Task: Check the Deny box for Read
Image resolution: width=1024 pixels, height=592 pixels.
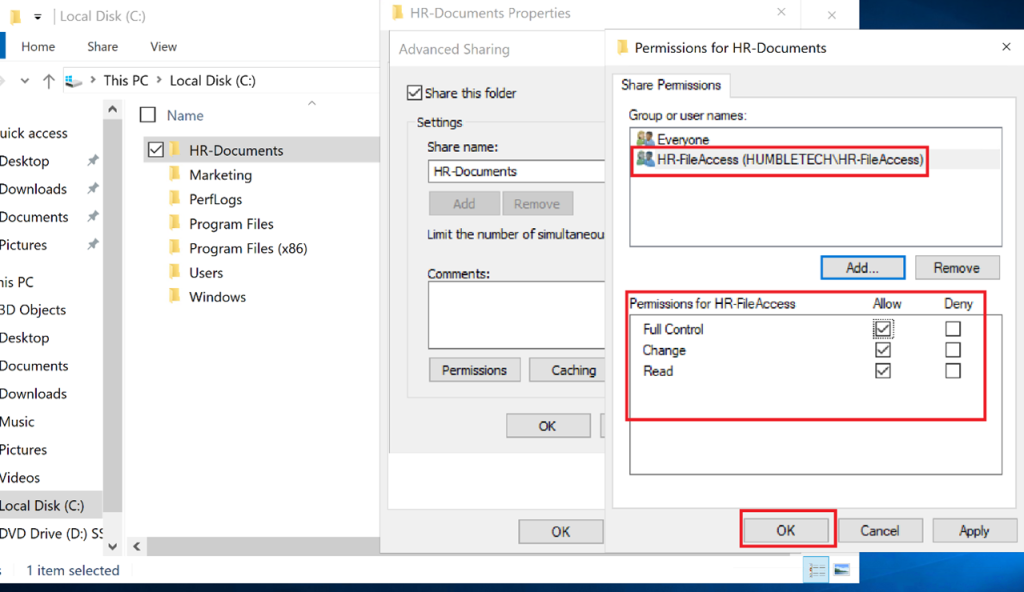Action: (953, 371)
